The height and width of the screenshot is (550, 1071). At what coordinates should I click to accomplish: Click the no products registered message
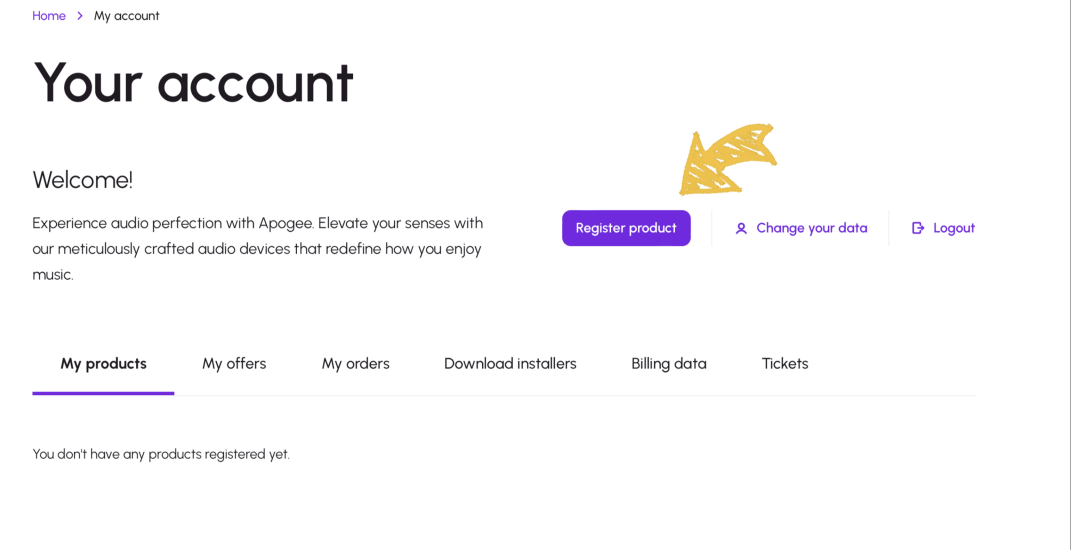tap(161, 454)
